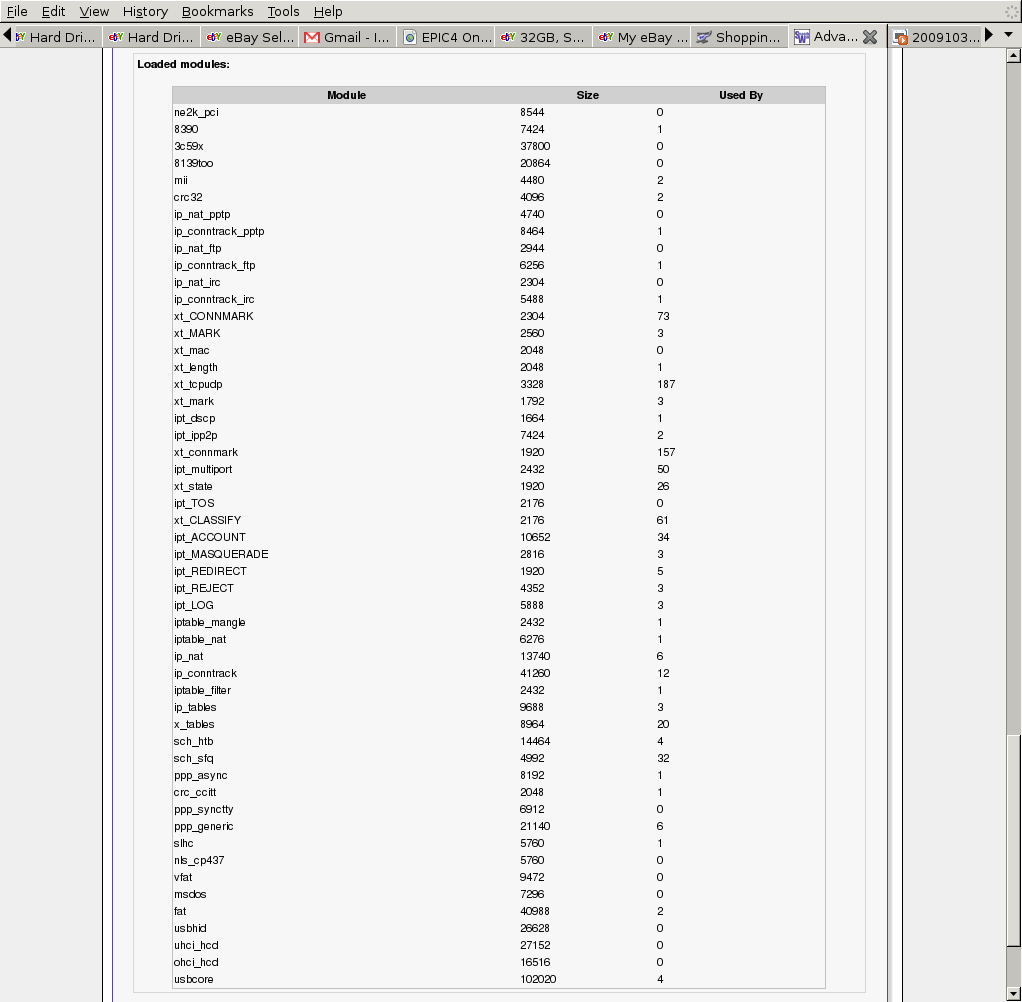Click the eBay Sel... tab favicon
The width and height of the screenshot is (1022, 1002).
click(214, 37)
